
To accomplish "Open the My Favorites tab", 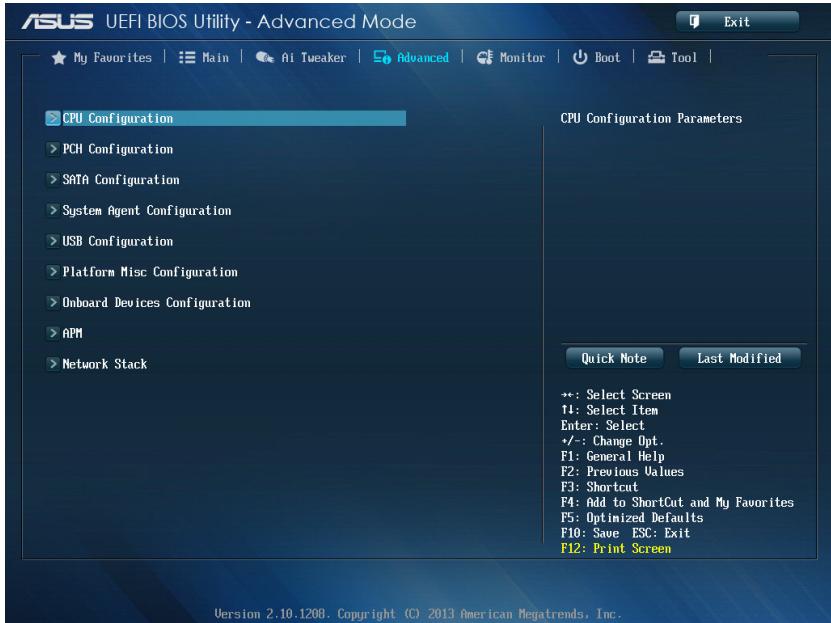I will click(x=102, y=57).
